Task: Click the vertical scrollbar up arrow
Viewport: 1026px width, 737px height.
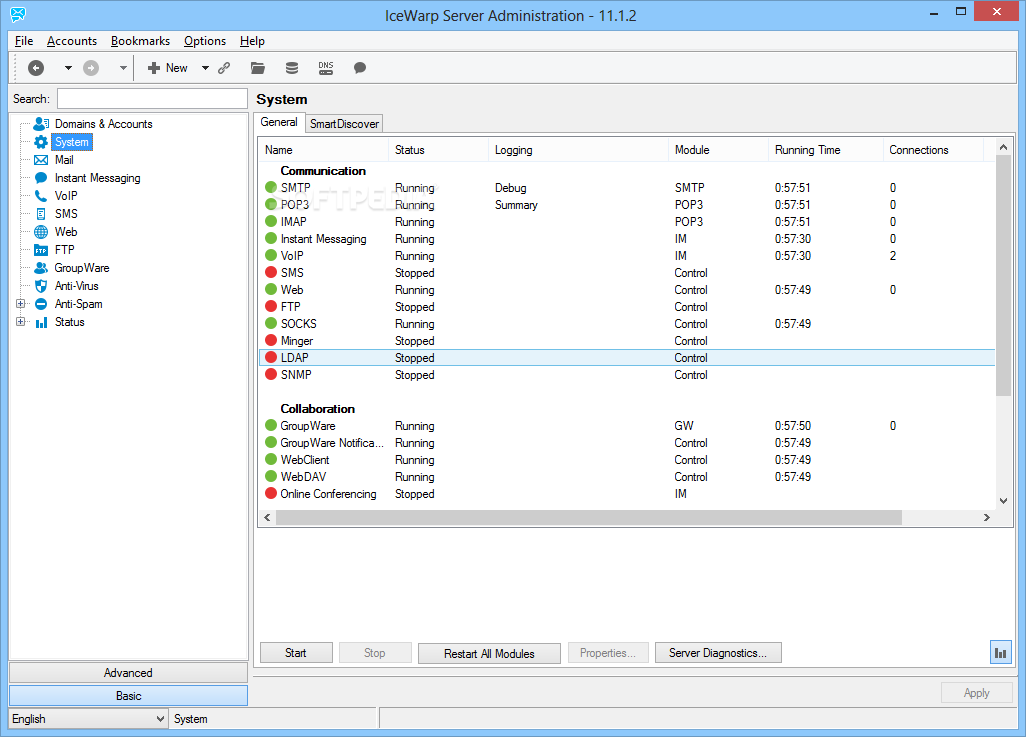Action: (x=1003, y=148)
